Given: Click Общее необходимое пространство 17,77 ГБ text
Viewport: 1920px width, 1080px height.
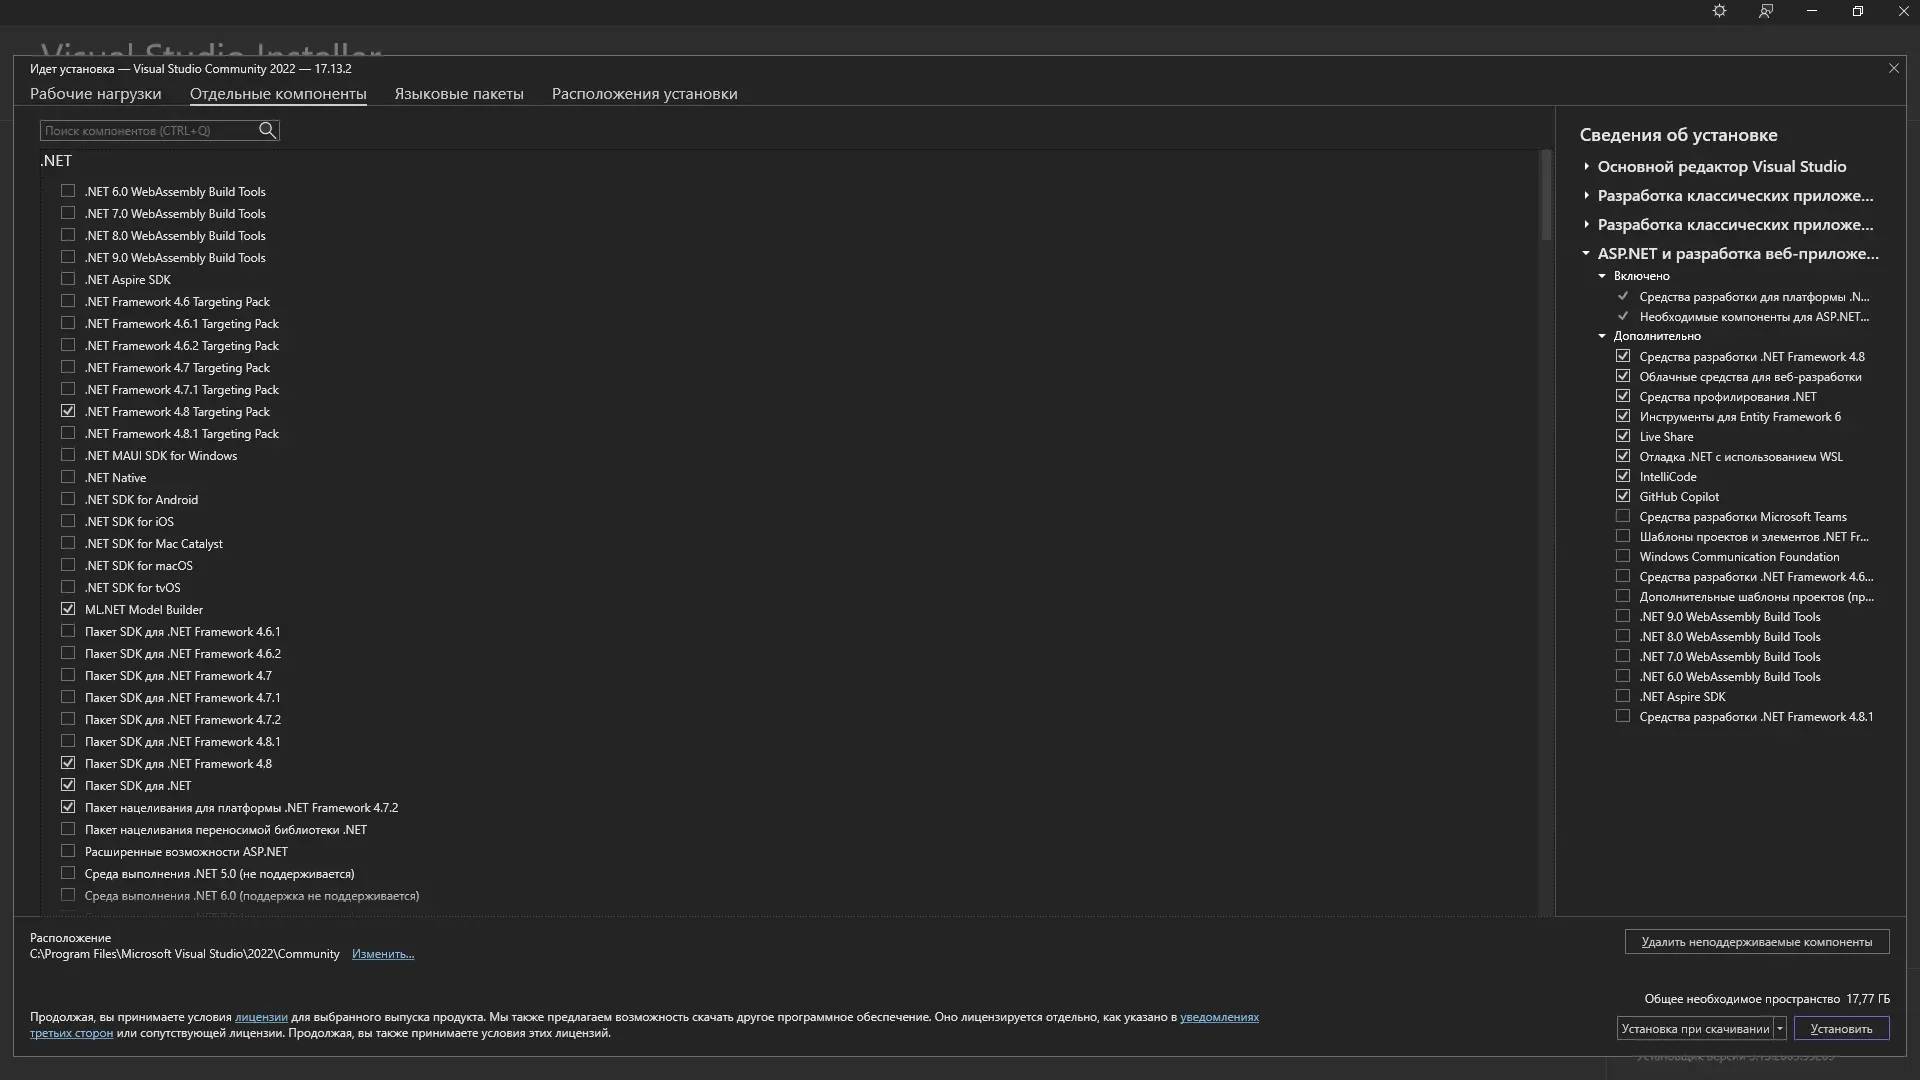Looking at the screenshot, I should coord(1767,999).
